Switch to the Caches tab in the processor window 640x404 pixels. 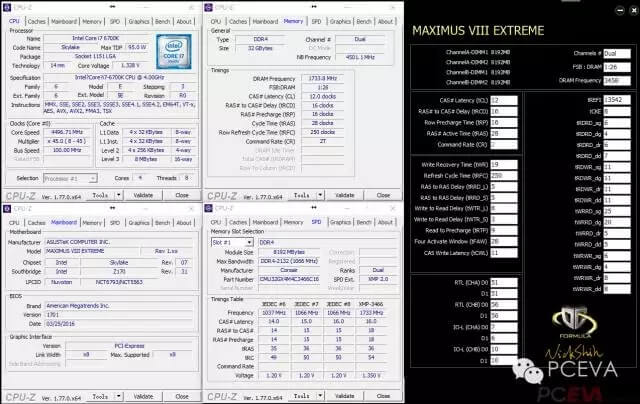pyautogui.click(x=37, y=20)
